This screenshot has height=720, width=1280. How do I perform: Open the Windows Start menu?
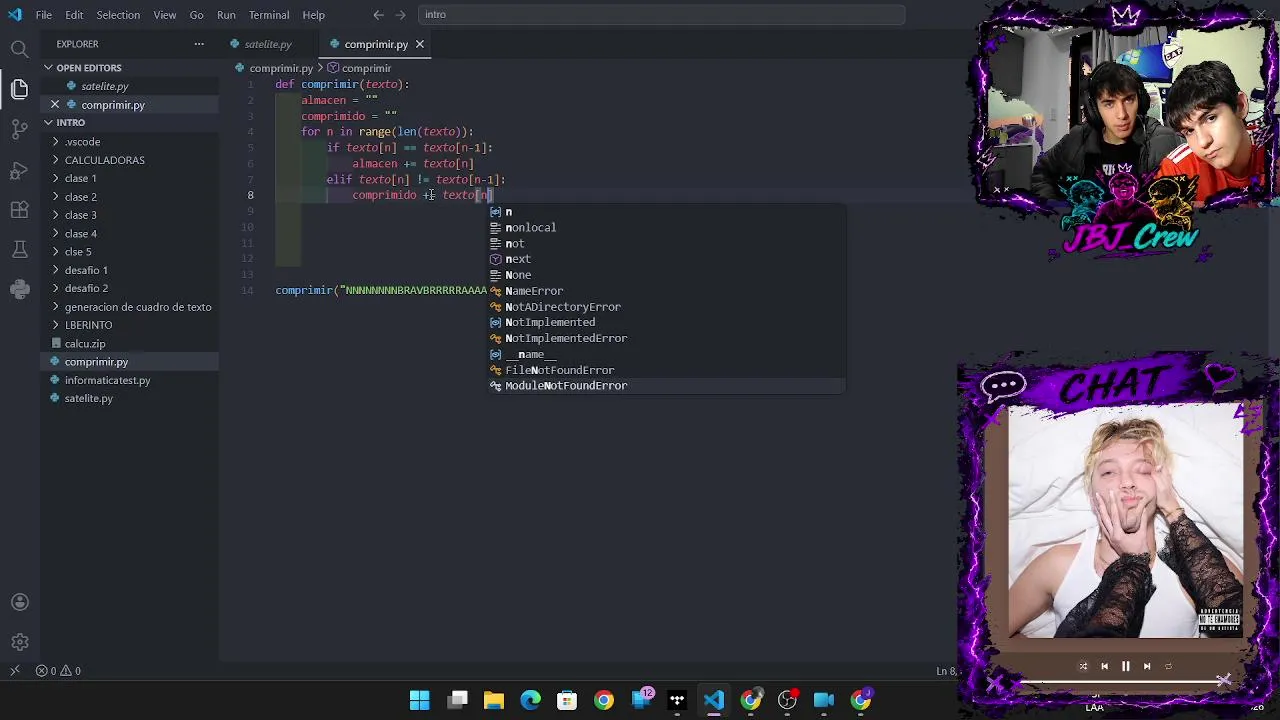click(420, 700)
